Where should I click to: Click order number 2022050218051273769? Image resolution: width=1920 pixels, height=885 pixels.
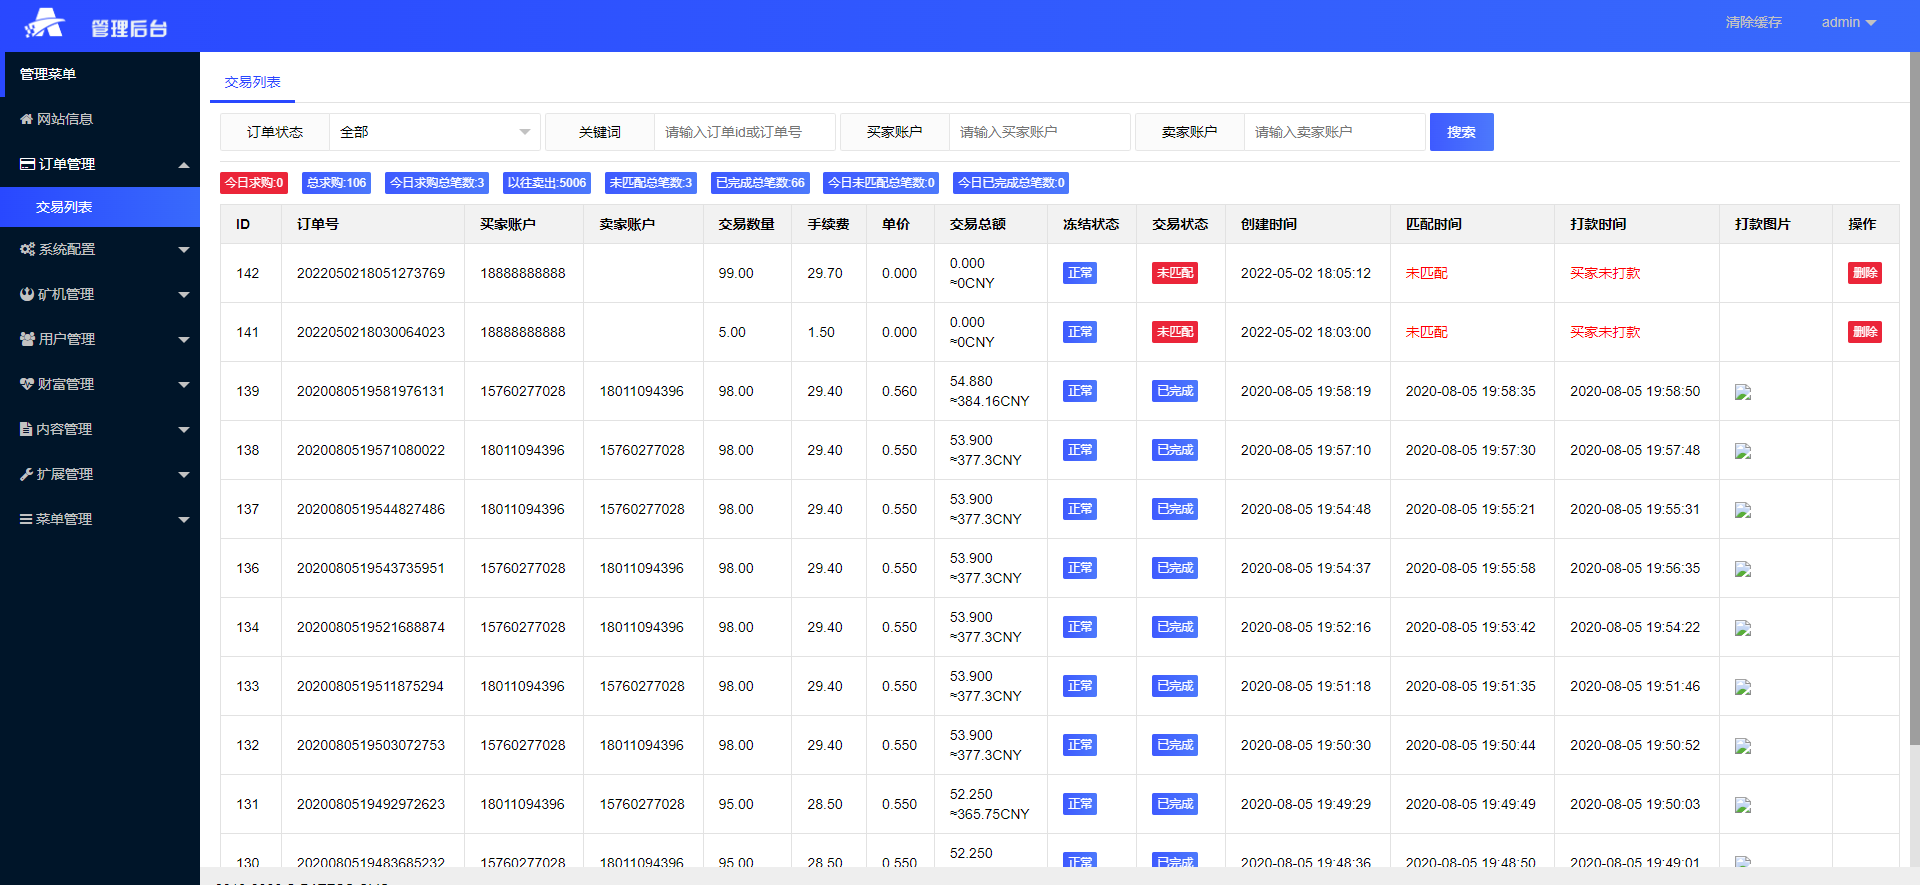point(371,273)
